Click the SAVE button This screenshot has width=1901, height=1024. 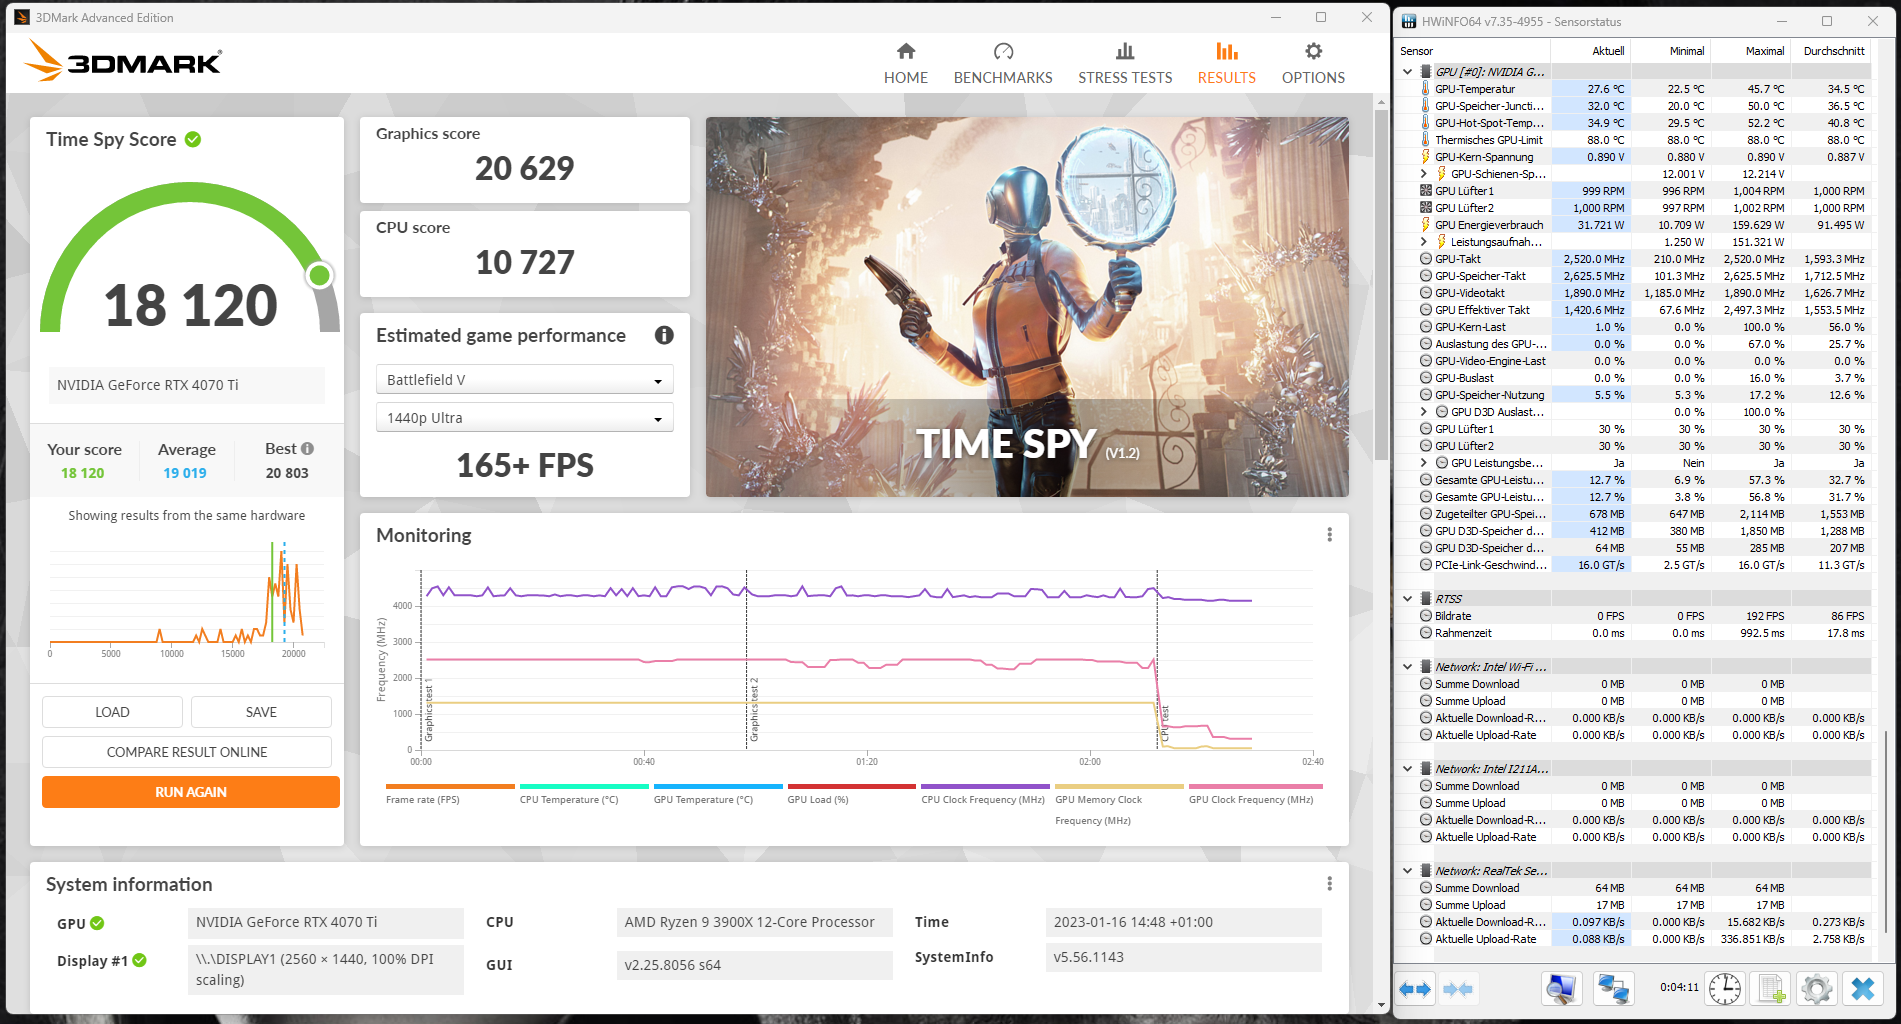[261, 712]
